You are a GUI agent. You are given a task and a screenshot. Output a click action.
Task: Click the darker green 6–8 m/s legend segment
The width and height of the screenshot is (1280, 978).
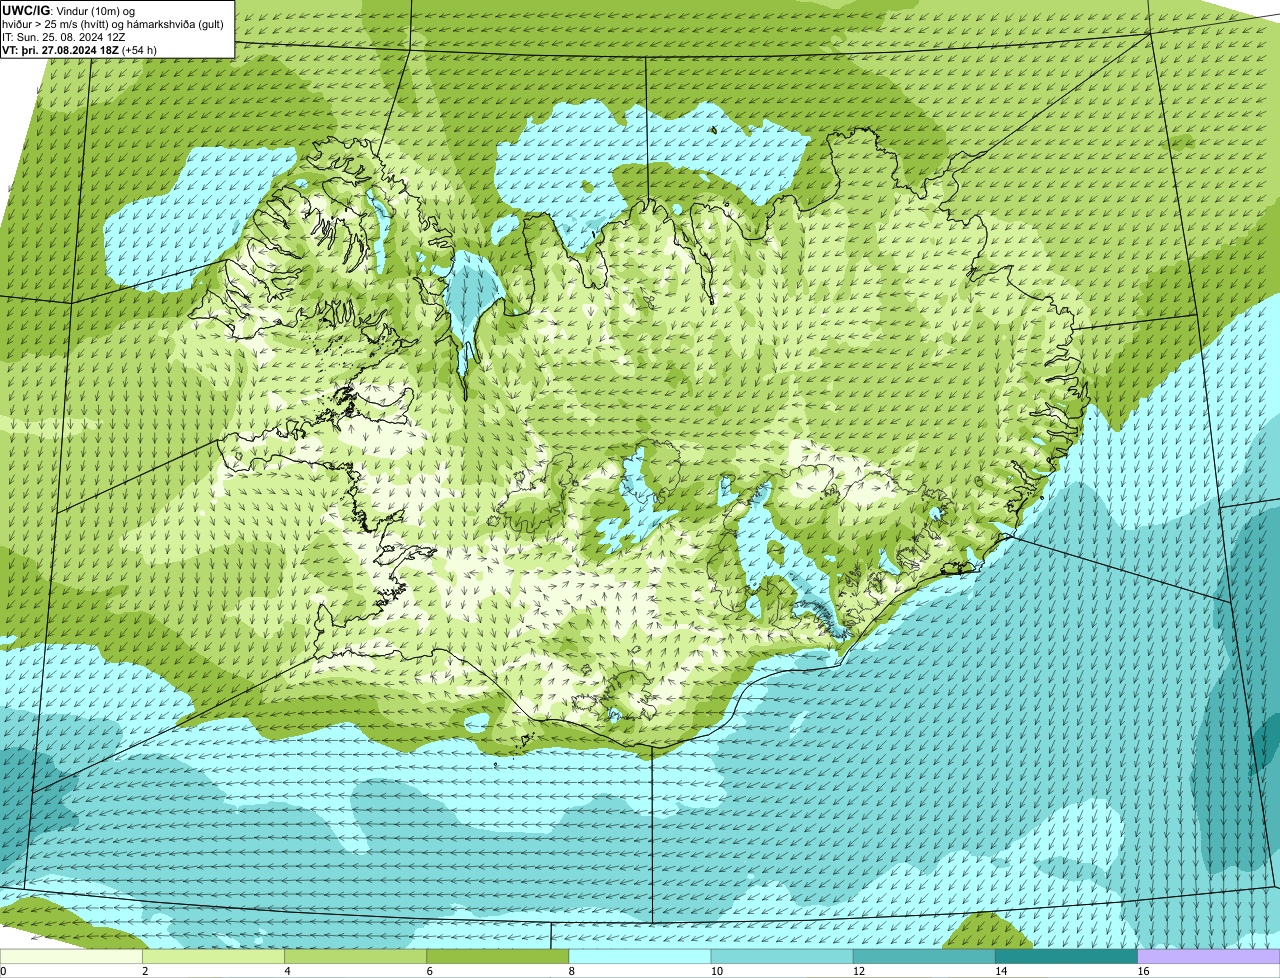498,956
